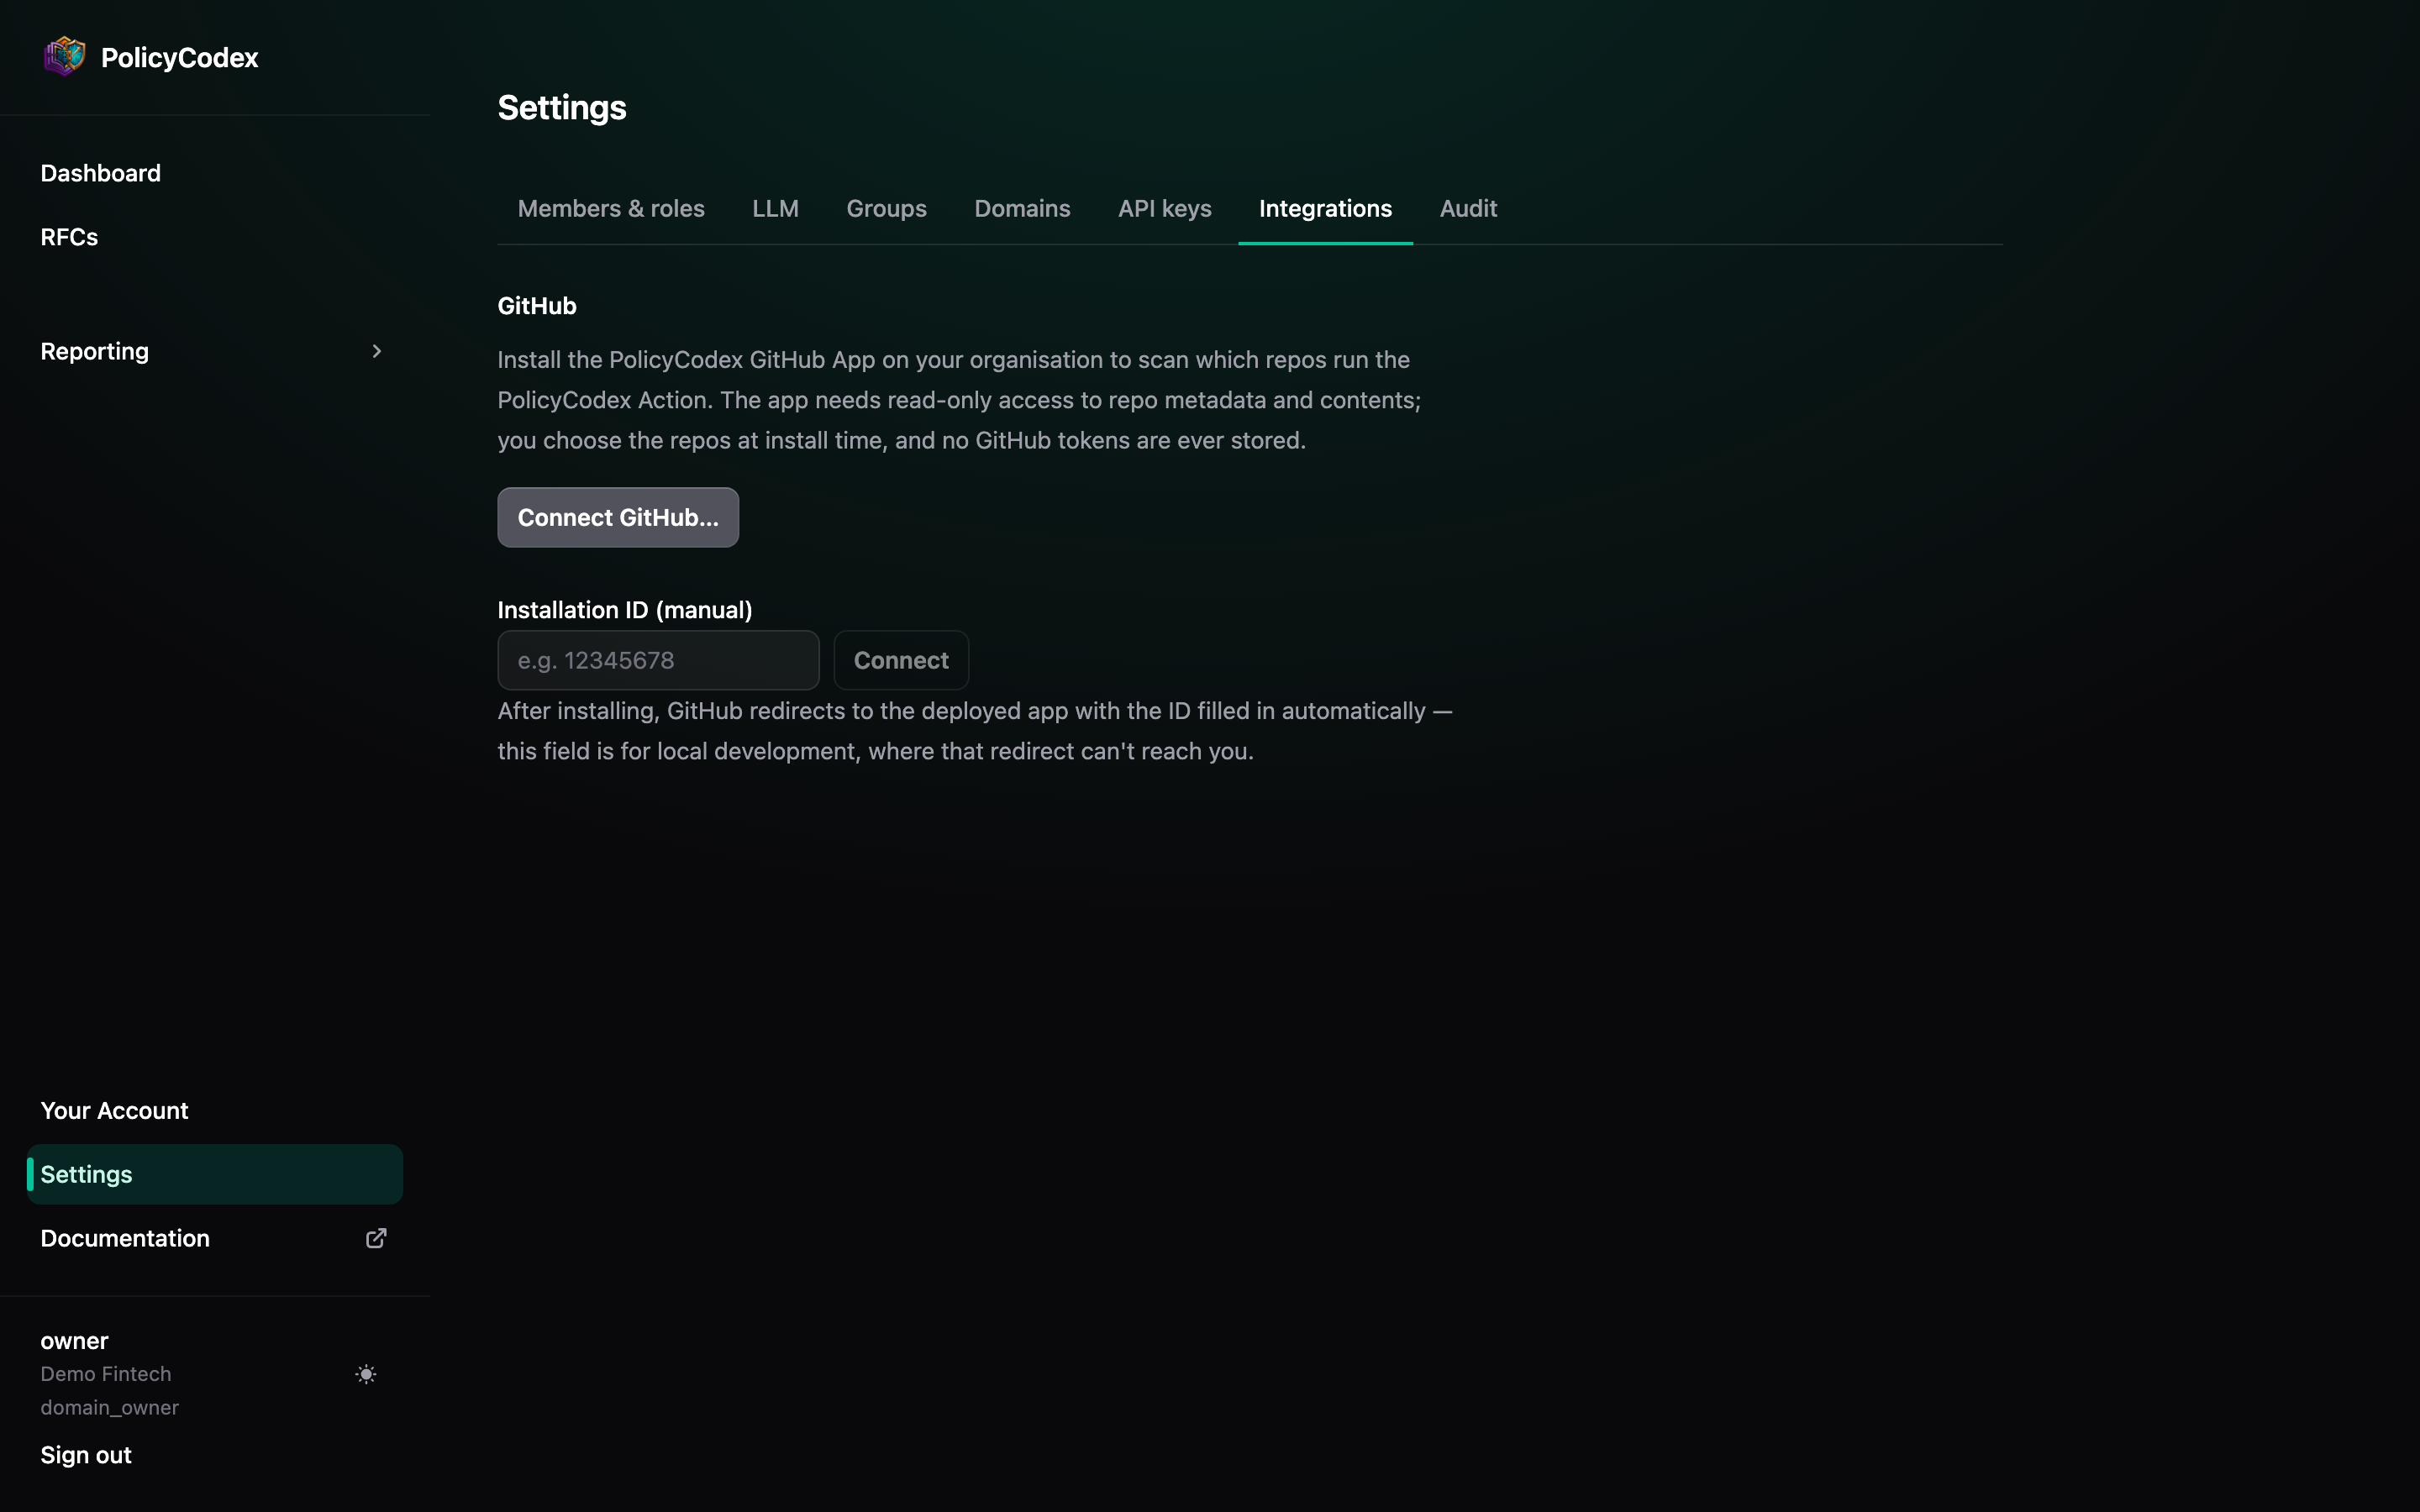
Task: Click the Documentation external link icon
Action: [376, 1238]
